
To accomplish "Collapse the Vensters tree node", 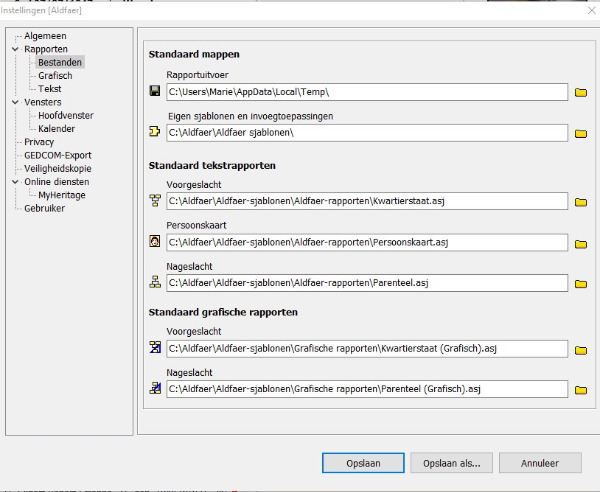I will [x=14, y=102].
